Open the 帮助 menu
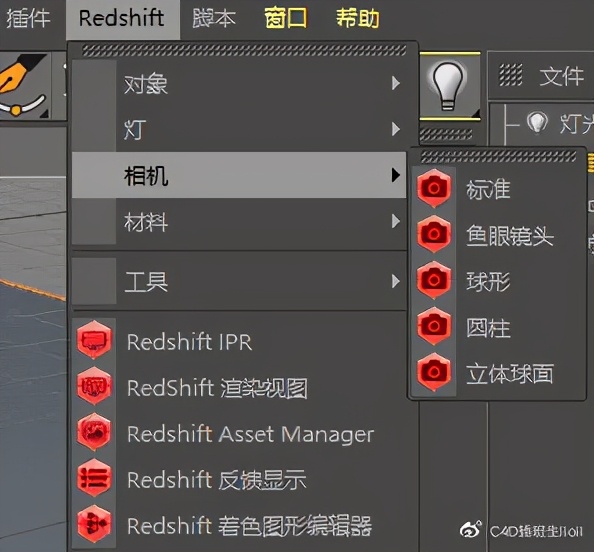Image resolution: width=594 pixels, height=552 pixels. [358, 18]
